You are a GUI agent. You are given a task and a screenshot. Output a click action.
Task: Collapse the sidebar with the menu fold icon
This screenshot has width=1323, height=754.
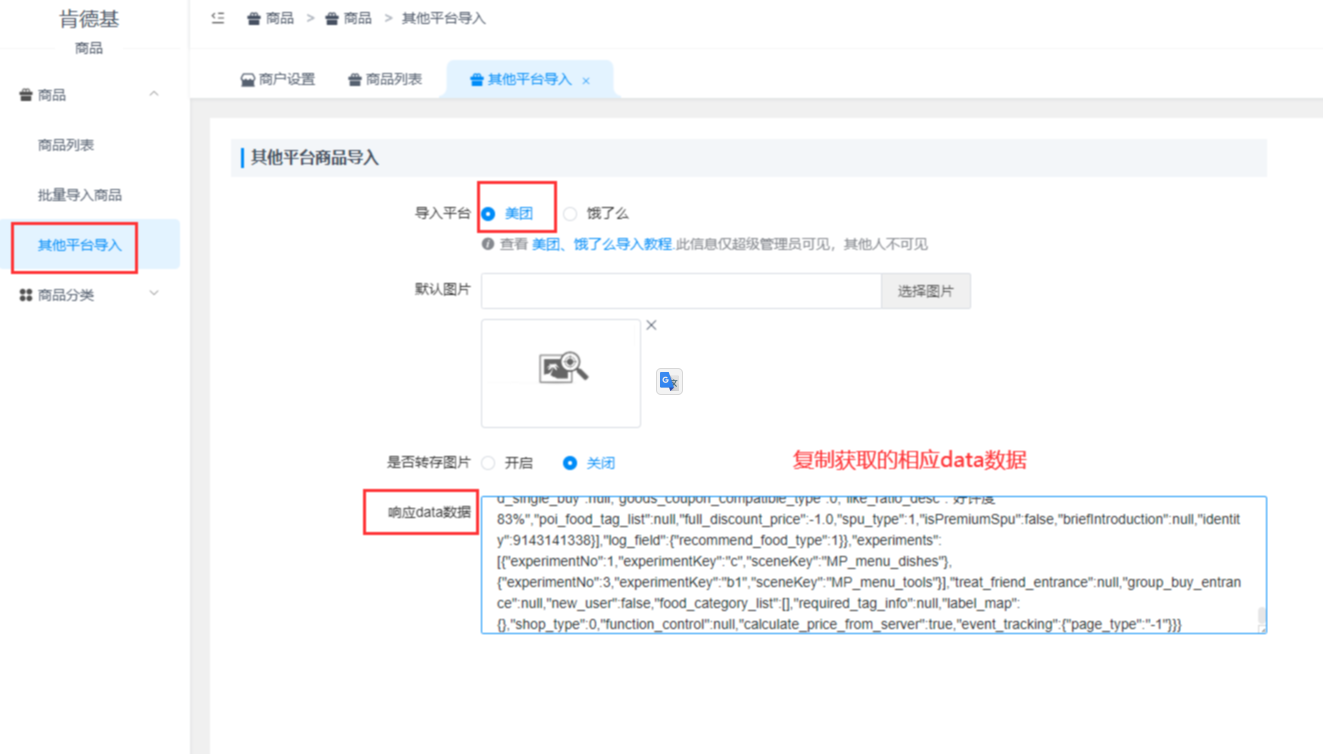[218, 18]
